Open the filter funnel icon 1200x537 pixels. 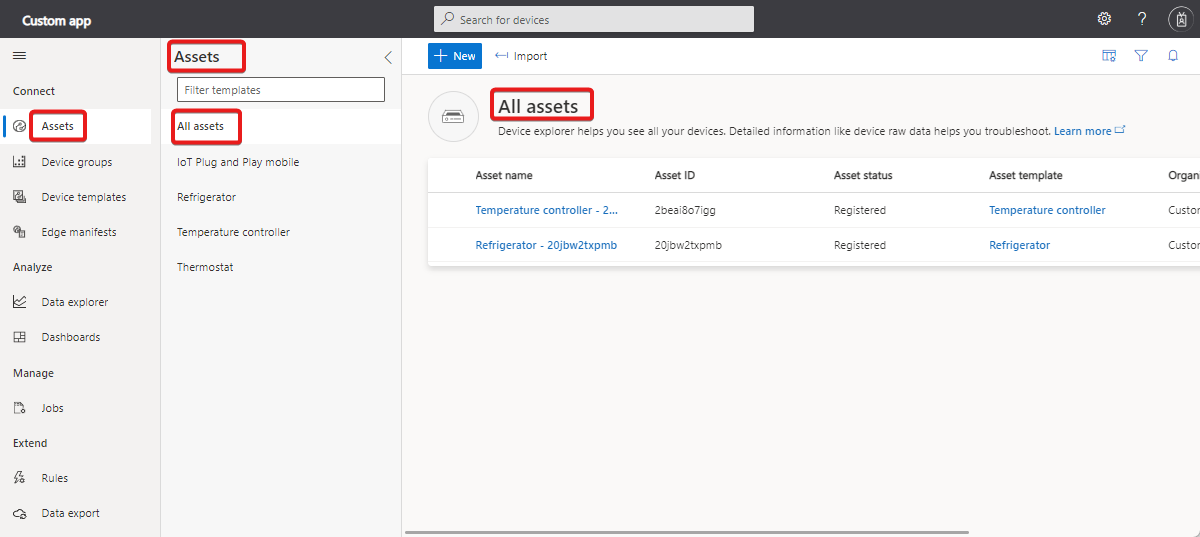tap(1141, 56)
